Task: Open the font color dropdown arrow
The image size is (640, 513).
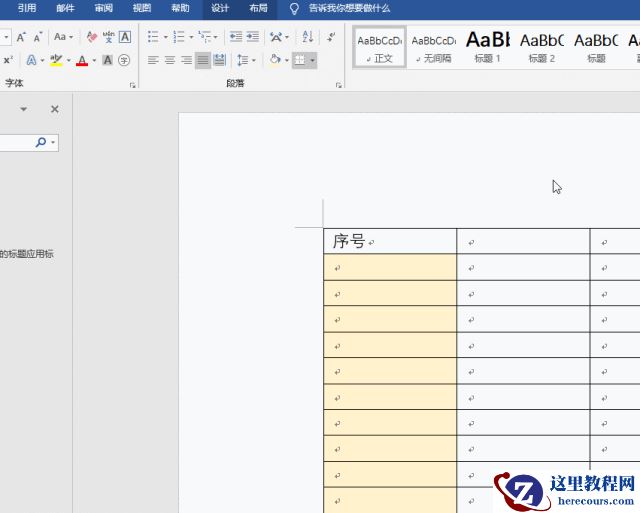Action: click(x=94, y=60)
